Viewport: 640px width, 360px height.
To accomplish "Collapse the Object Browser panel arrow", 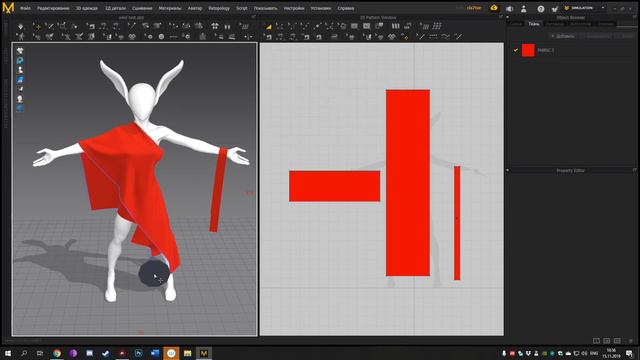I will click(507, 18).
